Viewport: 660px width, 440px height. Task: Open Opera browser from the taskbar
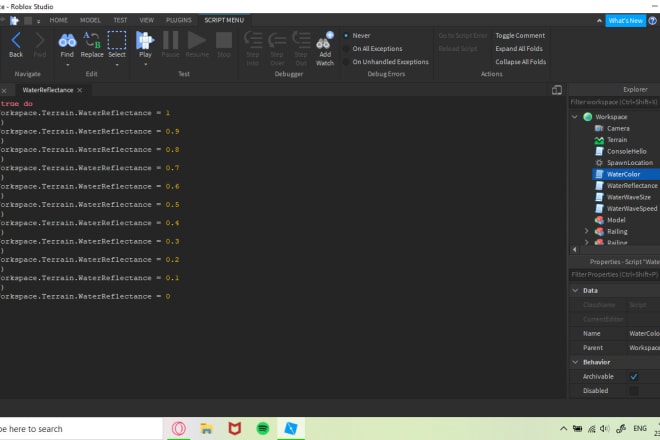pyautogui.click(x=178, y=429)
